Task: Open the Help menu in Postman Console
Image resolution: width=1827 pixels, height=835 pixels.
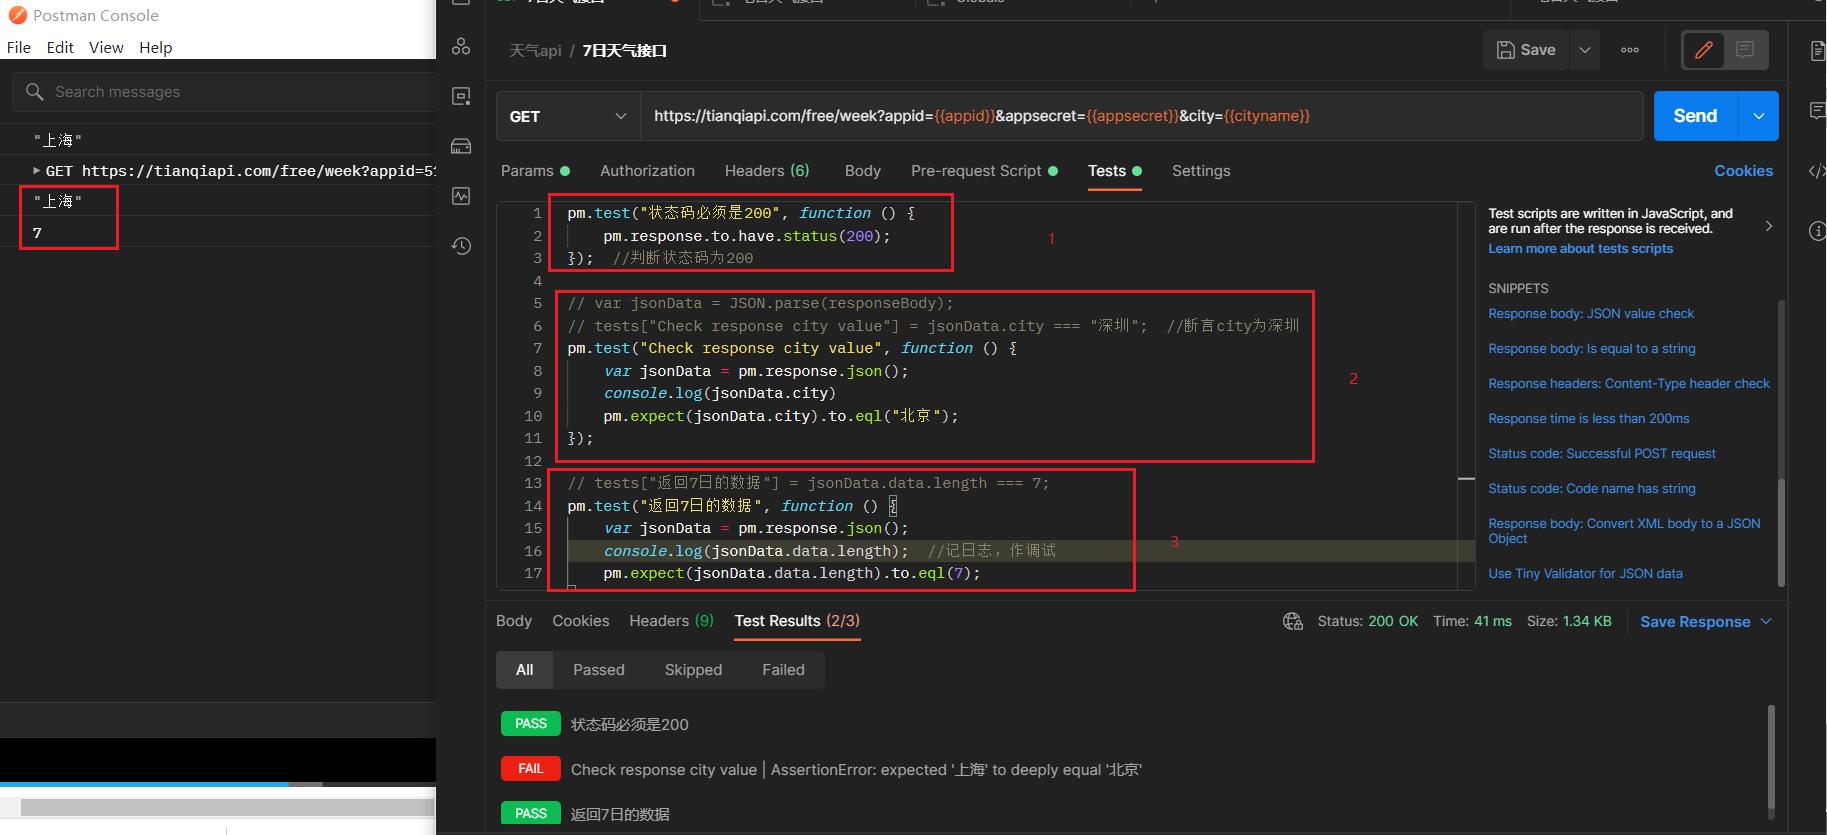Action: (155, 47)
